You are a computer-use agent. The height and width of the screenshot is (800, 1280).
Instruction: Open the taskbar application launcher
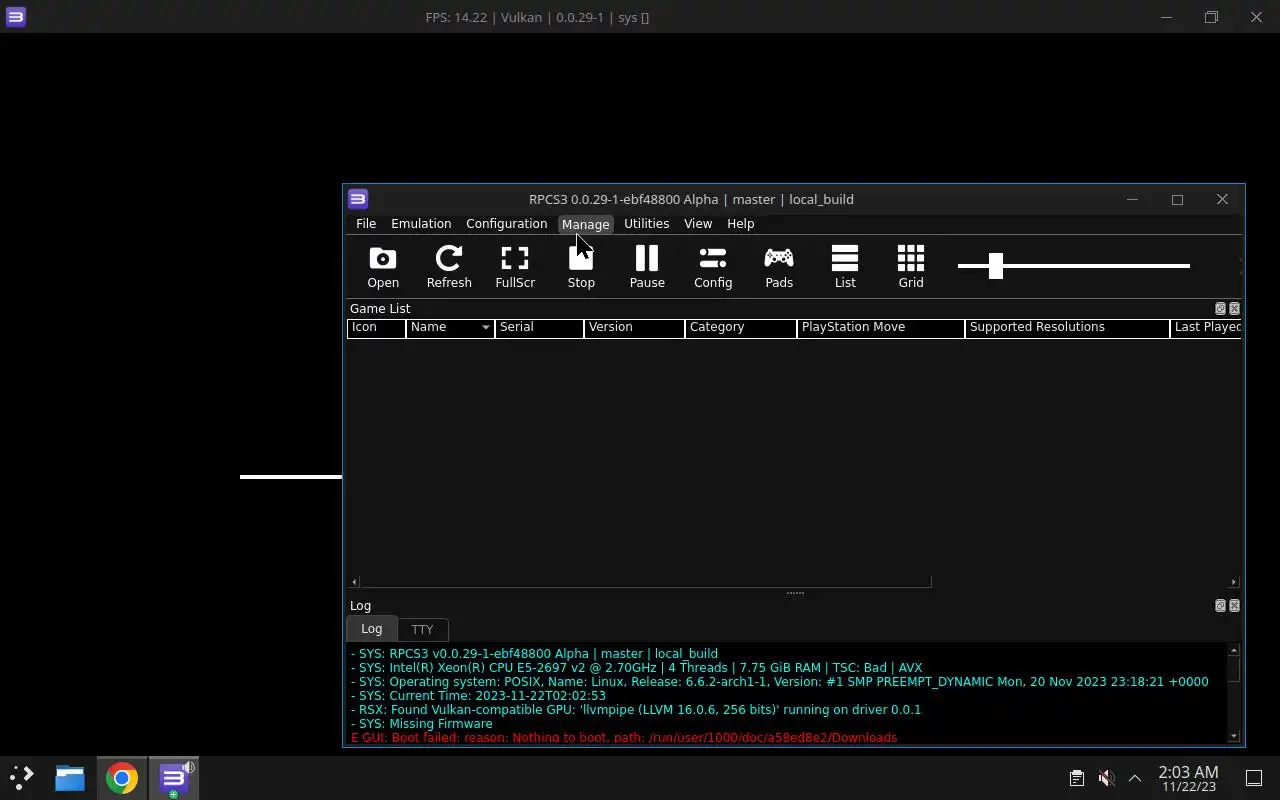(22, 777)
